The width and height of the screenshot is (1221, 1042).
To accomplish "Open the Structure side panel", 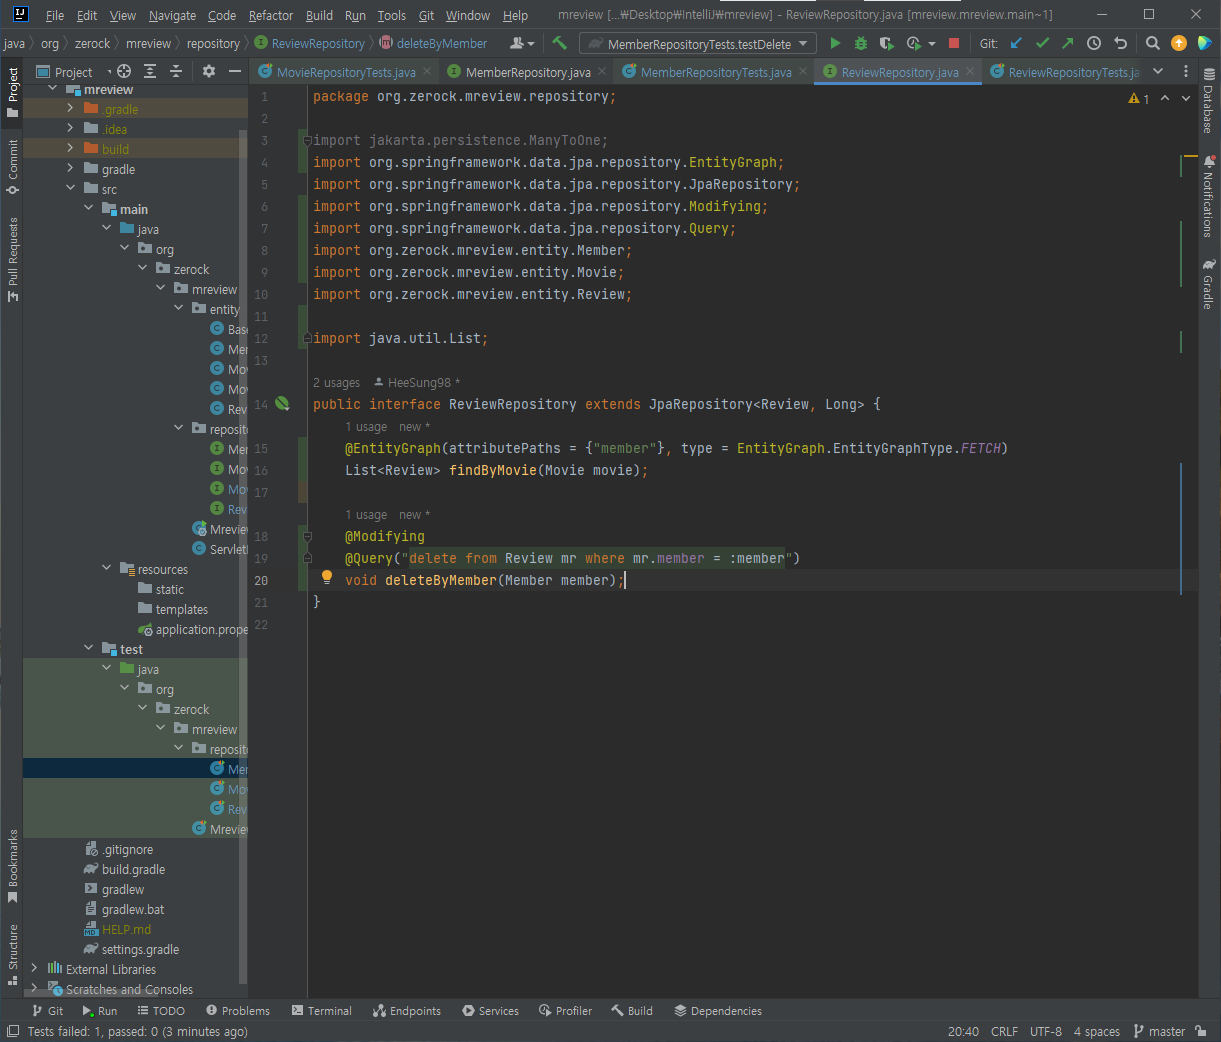I will 13,954.
